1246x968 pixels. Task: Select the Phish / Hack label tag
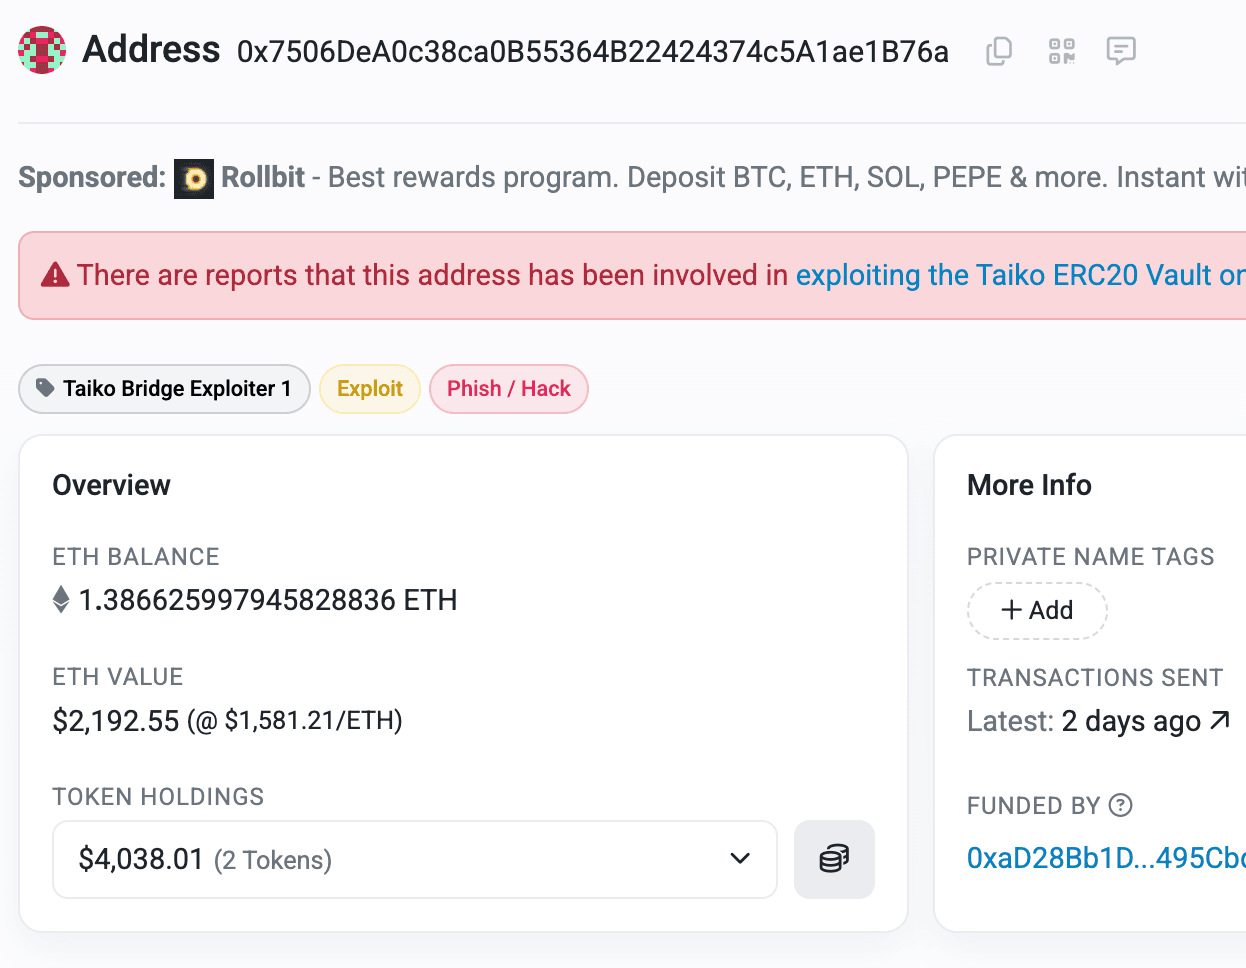pyautogui.click(x=509, y=389)
